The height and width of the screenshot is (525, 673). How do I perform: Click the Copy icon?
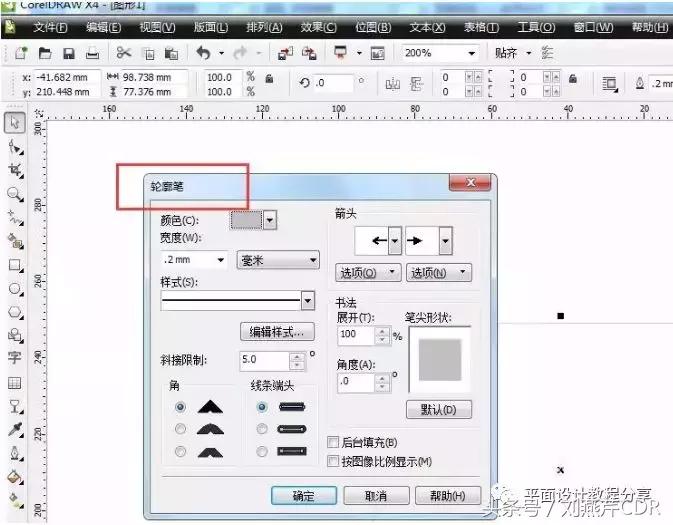149,54
